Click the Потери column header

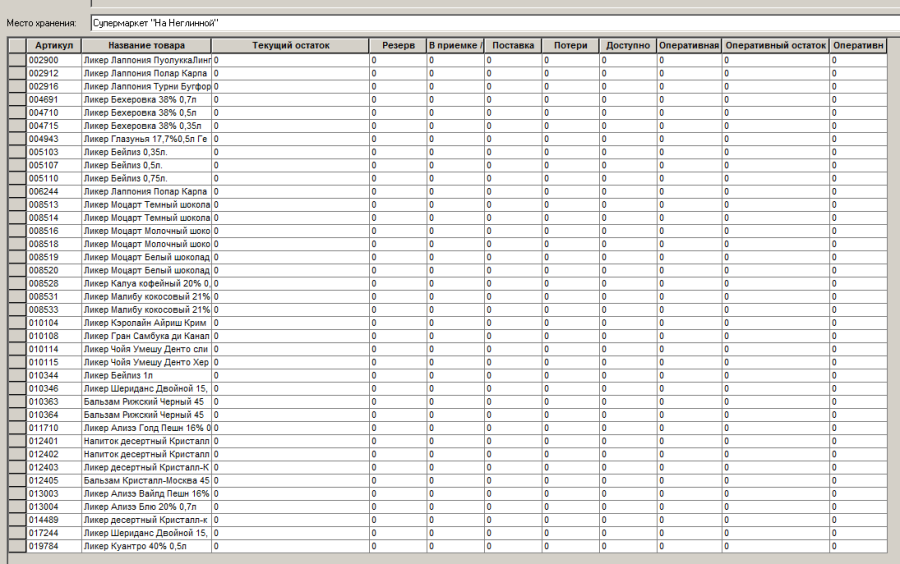click(x=571, y=45)
